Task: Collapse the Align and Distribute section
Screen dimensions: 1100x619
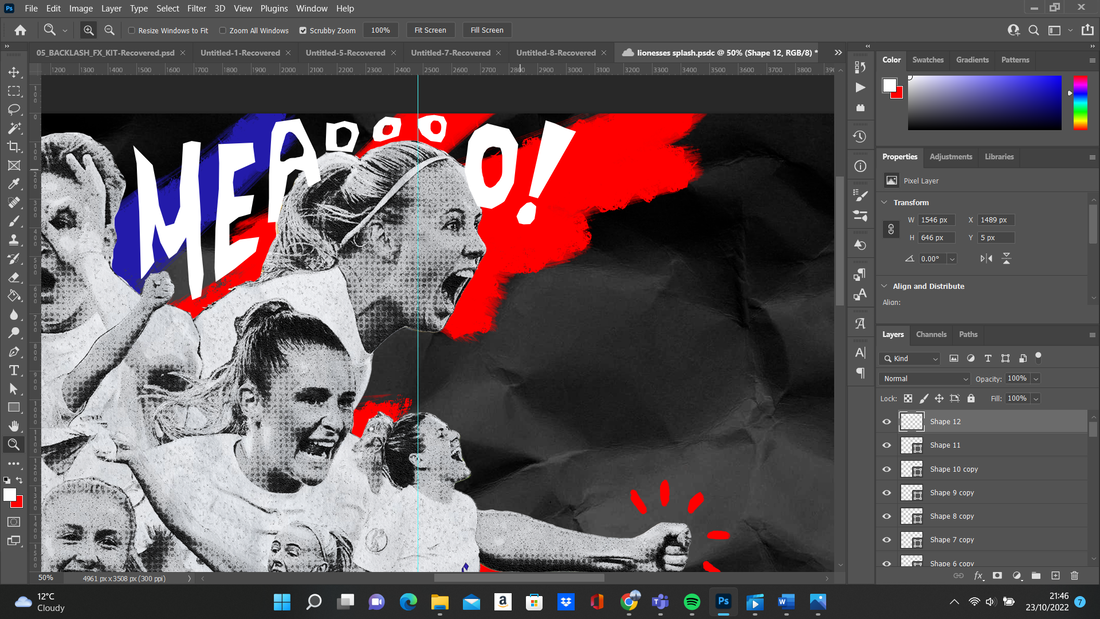Action: 885,286
